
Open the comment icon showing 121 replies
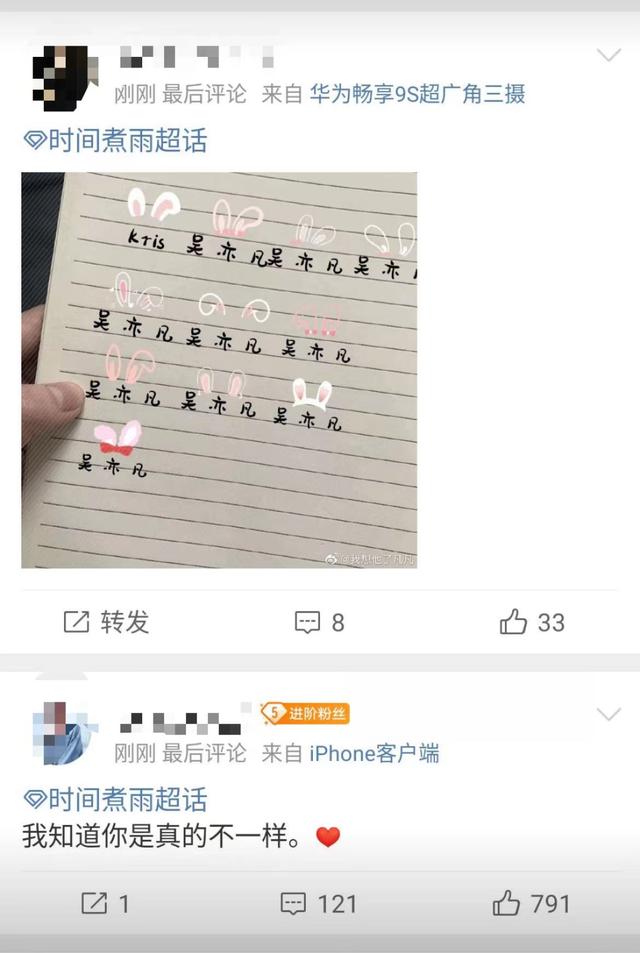[x=293, y=904]
